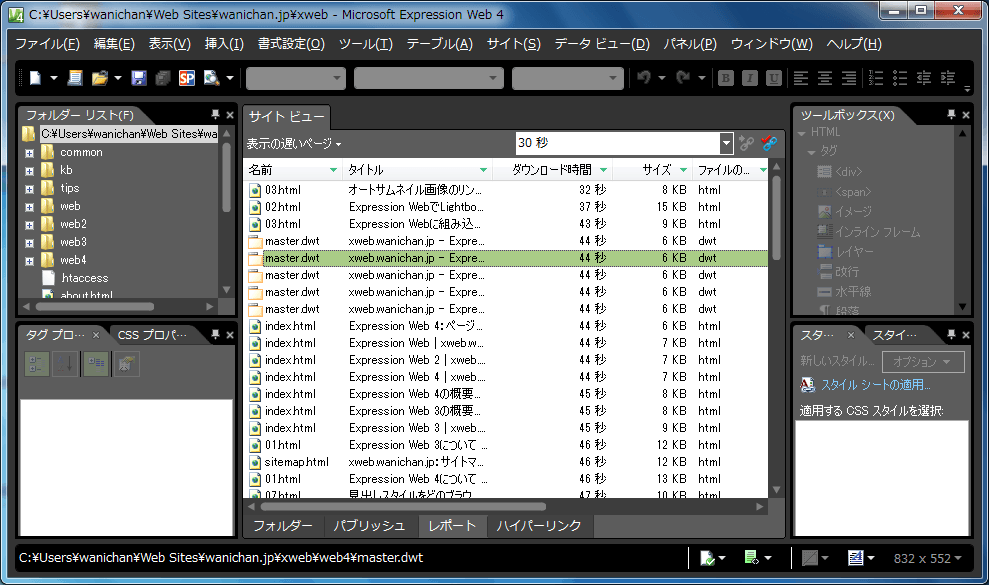
Task: Click the Align Left toolbar icon
Action: 801,78
